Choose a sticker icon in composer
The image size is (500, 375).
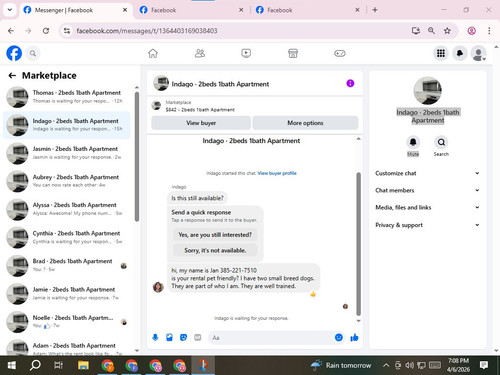(x=183, y=338)
